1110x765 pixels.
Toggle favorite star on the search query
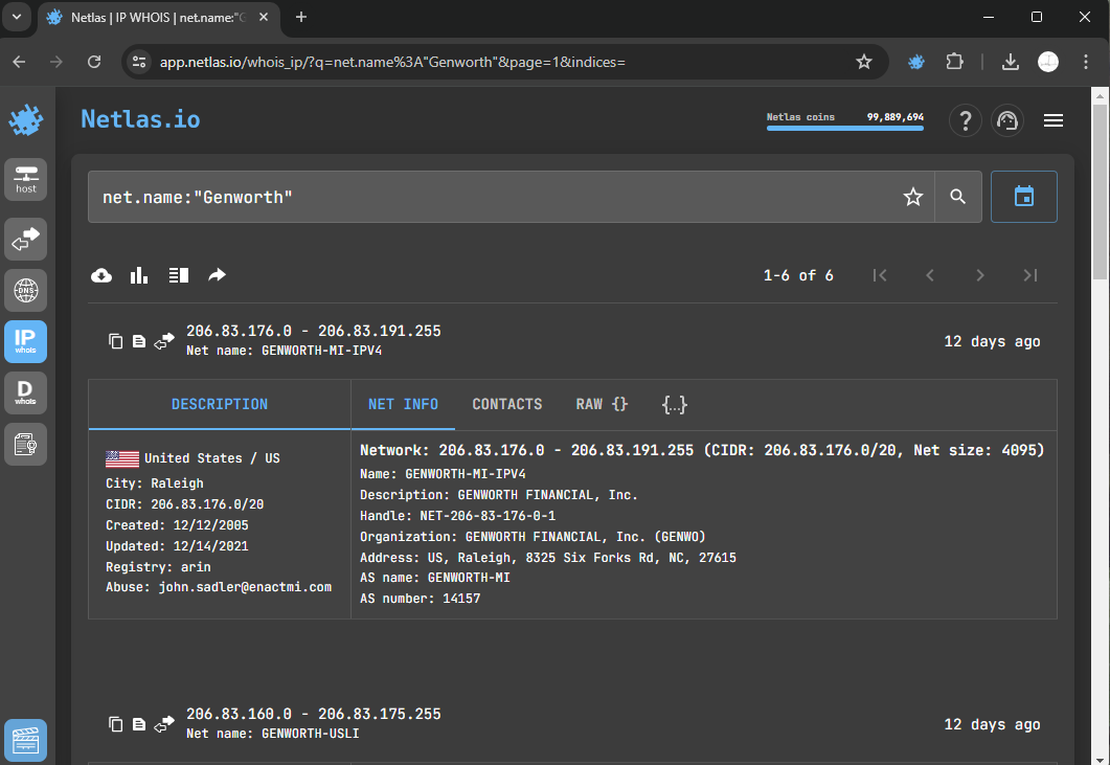click(x=913, y=197)
